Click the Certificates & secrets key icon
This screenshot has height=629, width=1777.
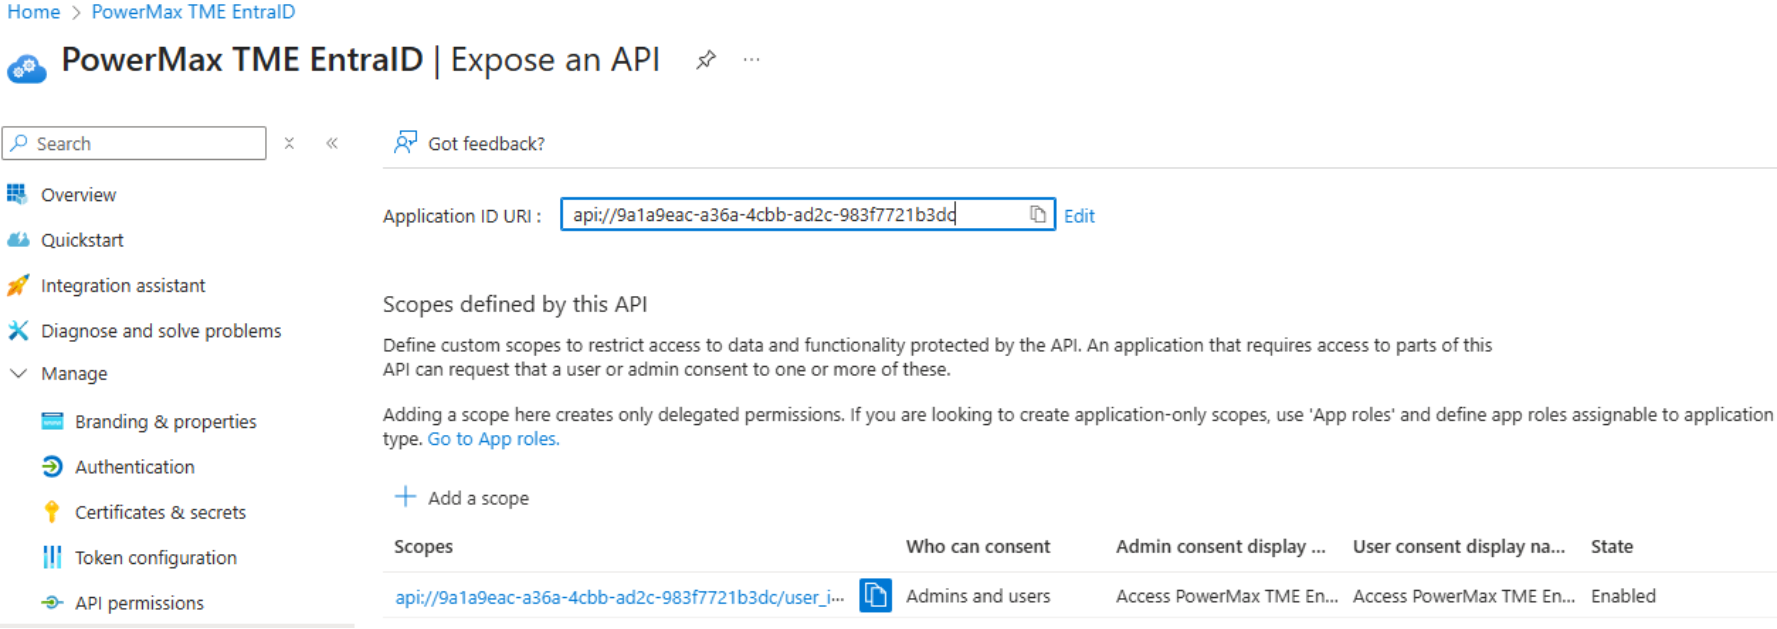tap(52, 512)
